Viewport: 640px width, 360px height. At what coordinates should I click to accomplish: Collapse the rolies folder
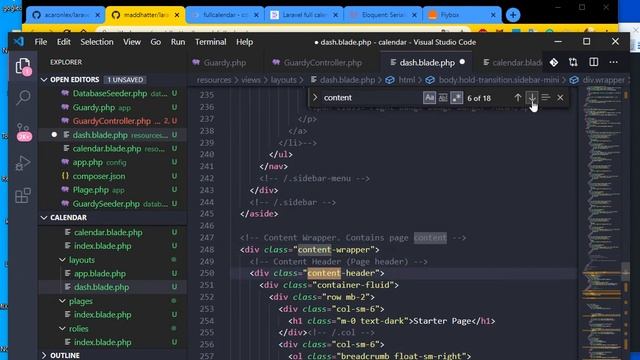coord(62,329)
